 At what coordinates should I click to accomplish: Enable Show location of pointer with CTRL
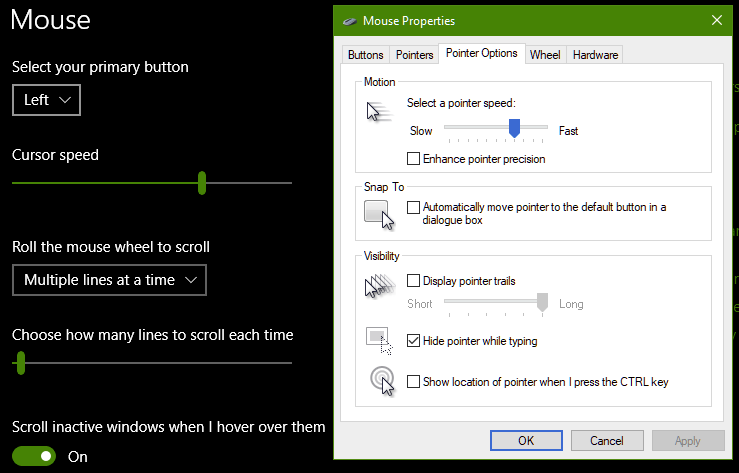tap(413, 382)
